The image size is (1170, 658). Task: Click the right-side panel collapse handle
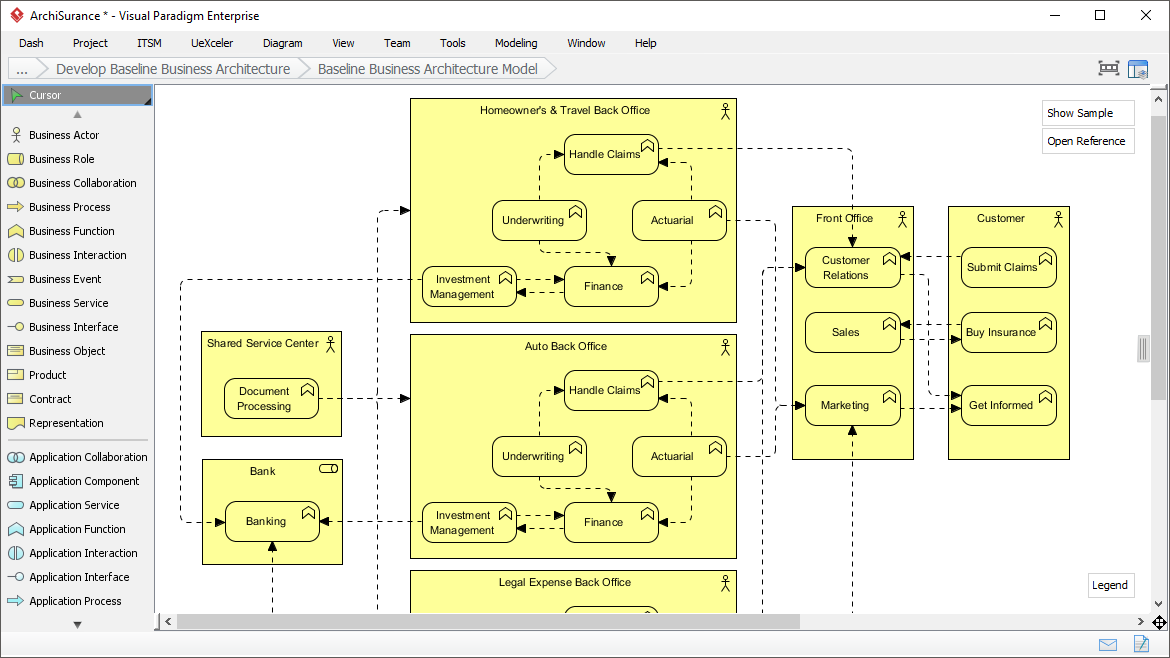coord(1143,348)
